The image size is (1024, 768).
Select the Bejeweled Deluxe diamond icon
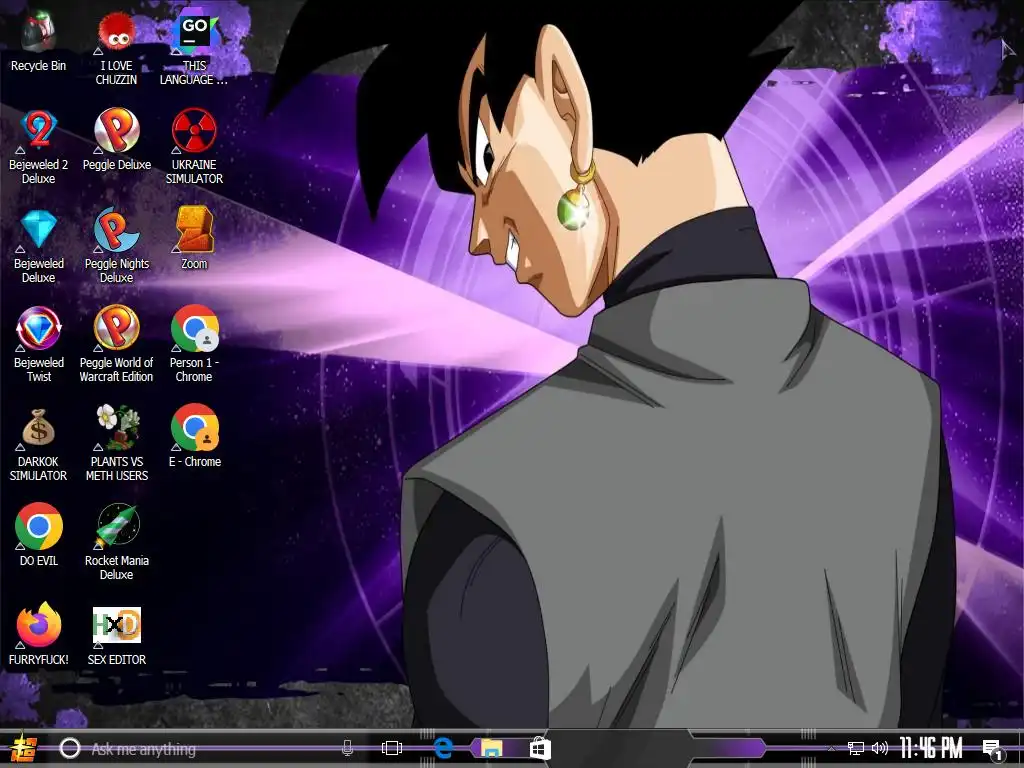[x=39, y=229]
